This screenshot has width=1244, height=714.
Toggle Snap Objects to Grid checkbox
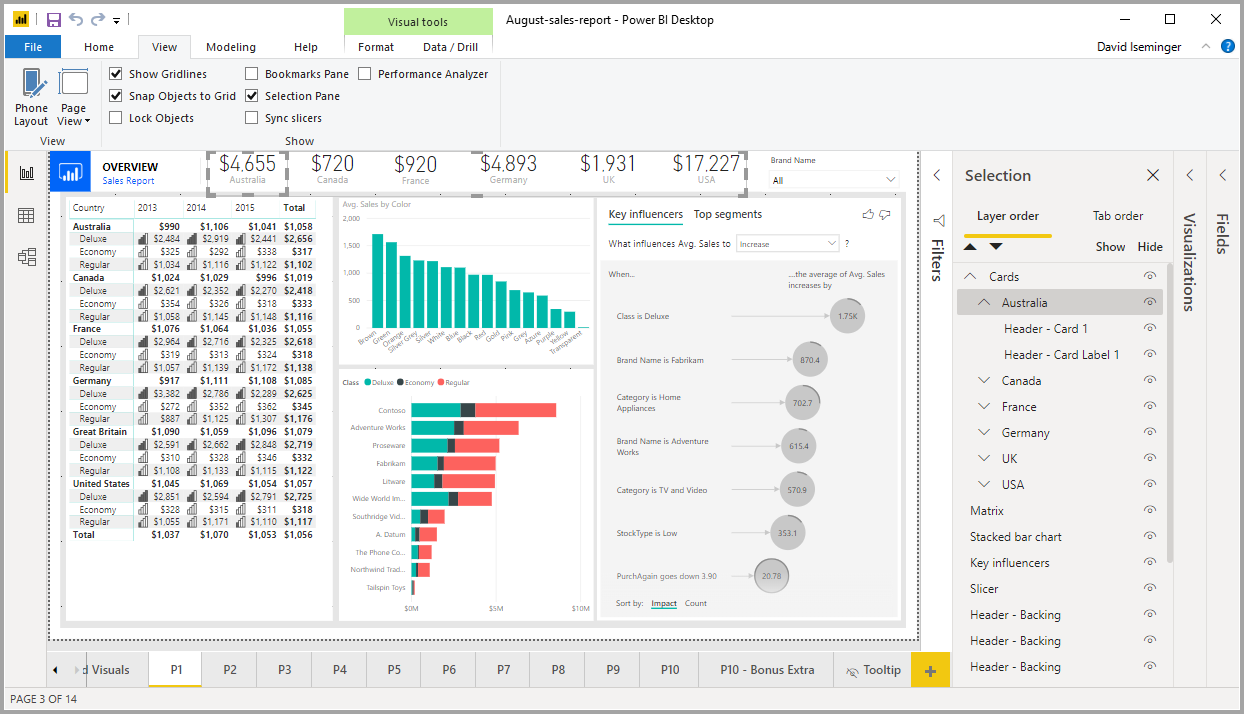(x=116, y=96)
